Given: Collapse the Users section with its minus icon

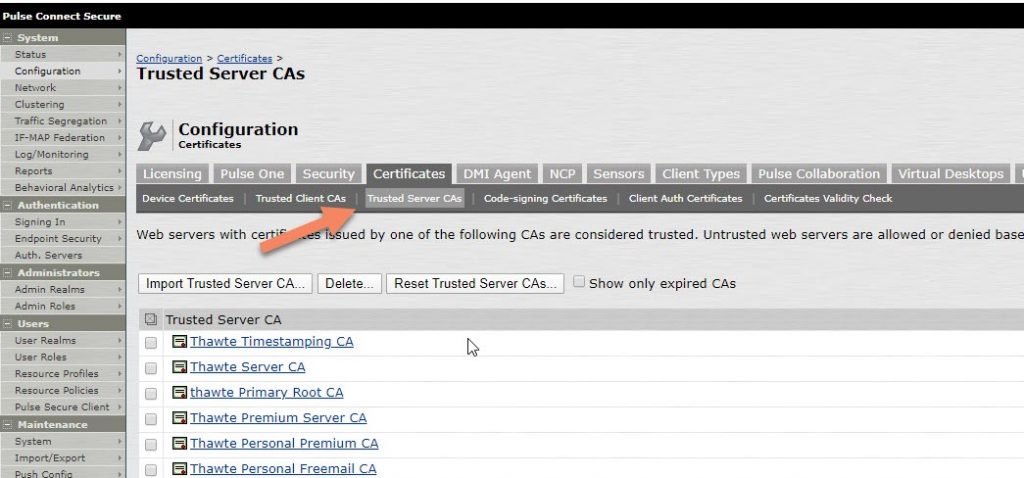Looking at the screenshot, I should (7, 324).
